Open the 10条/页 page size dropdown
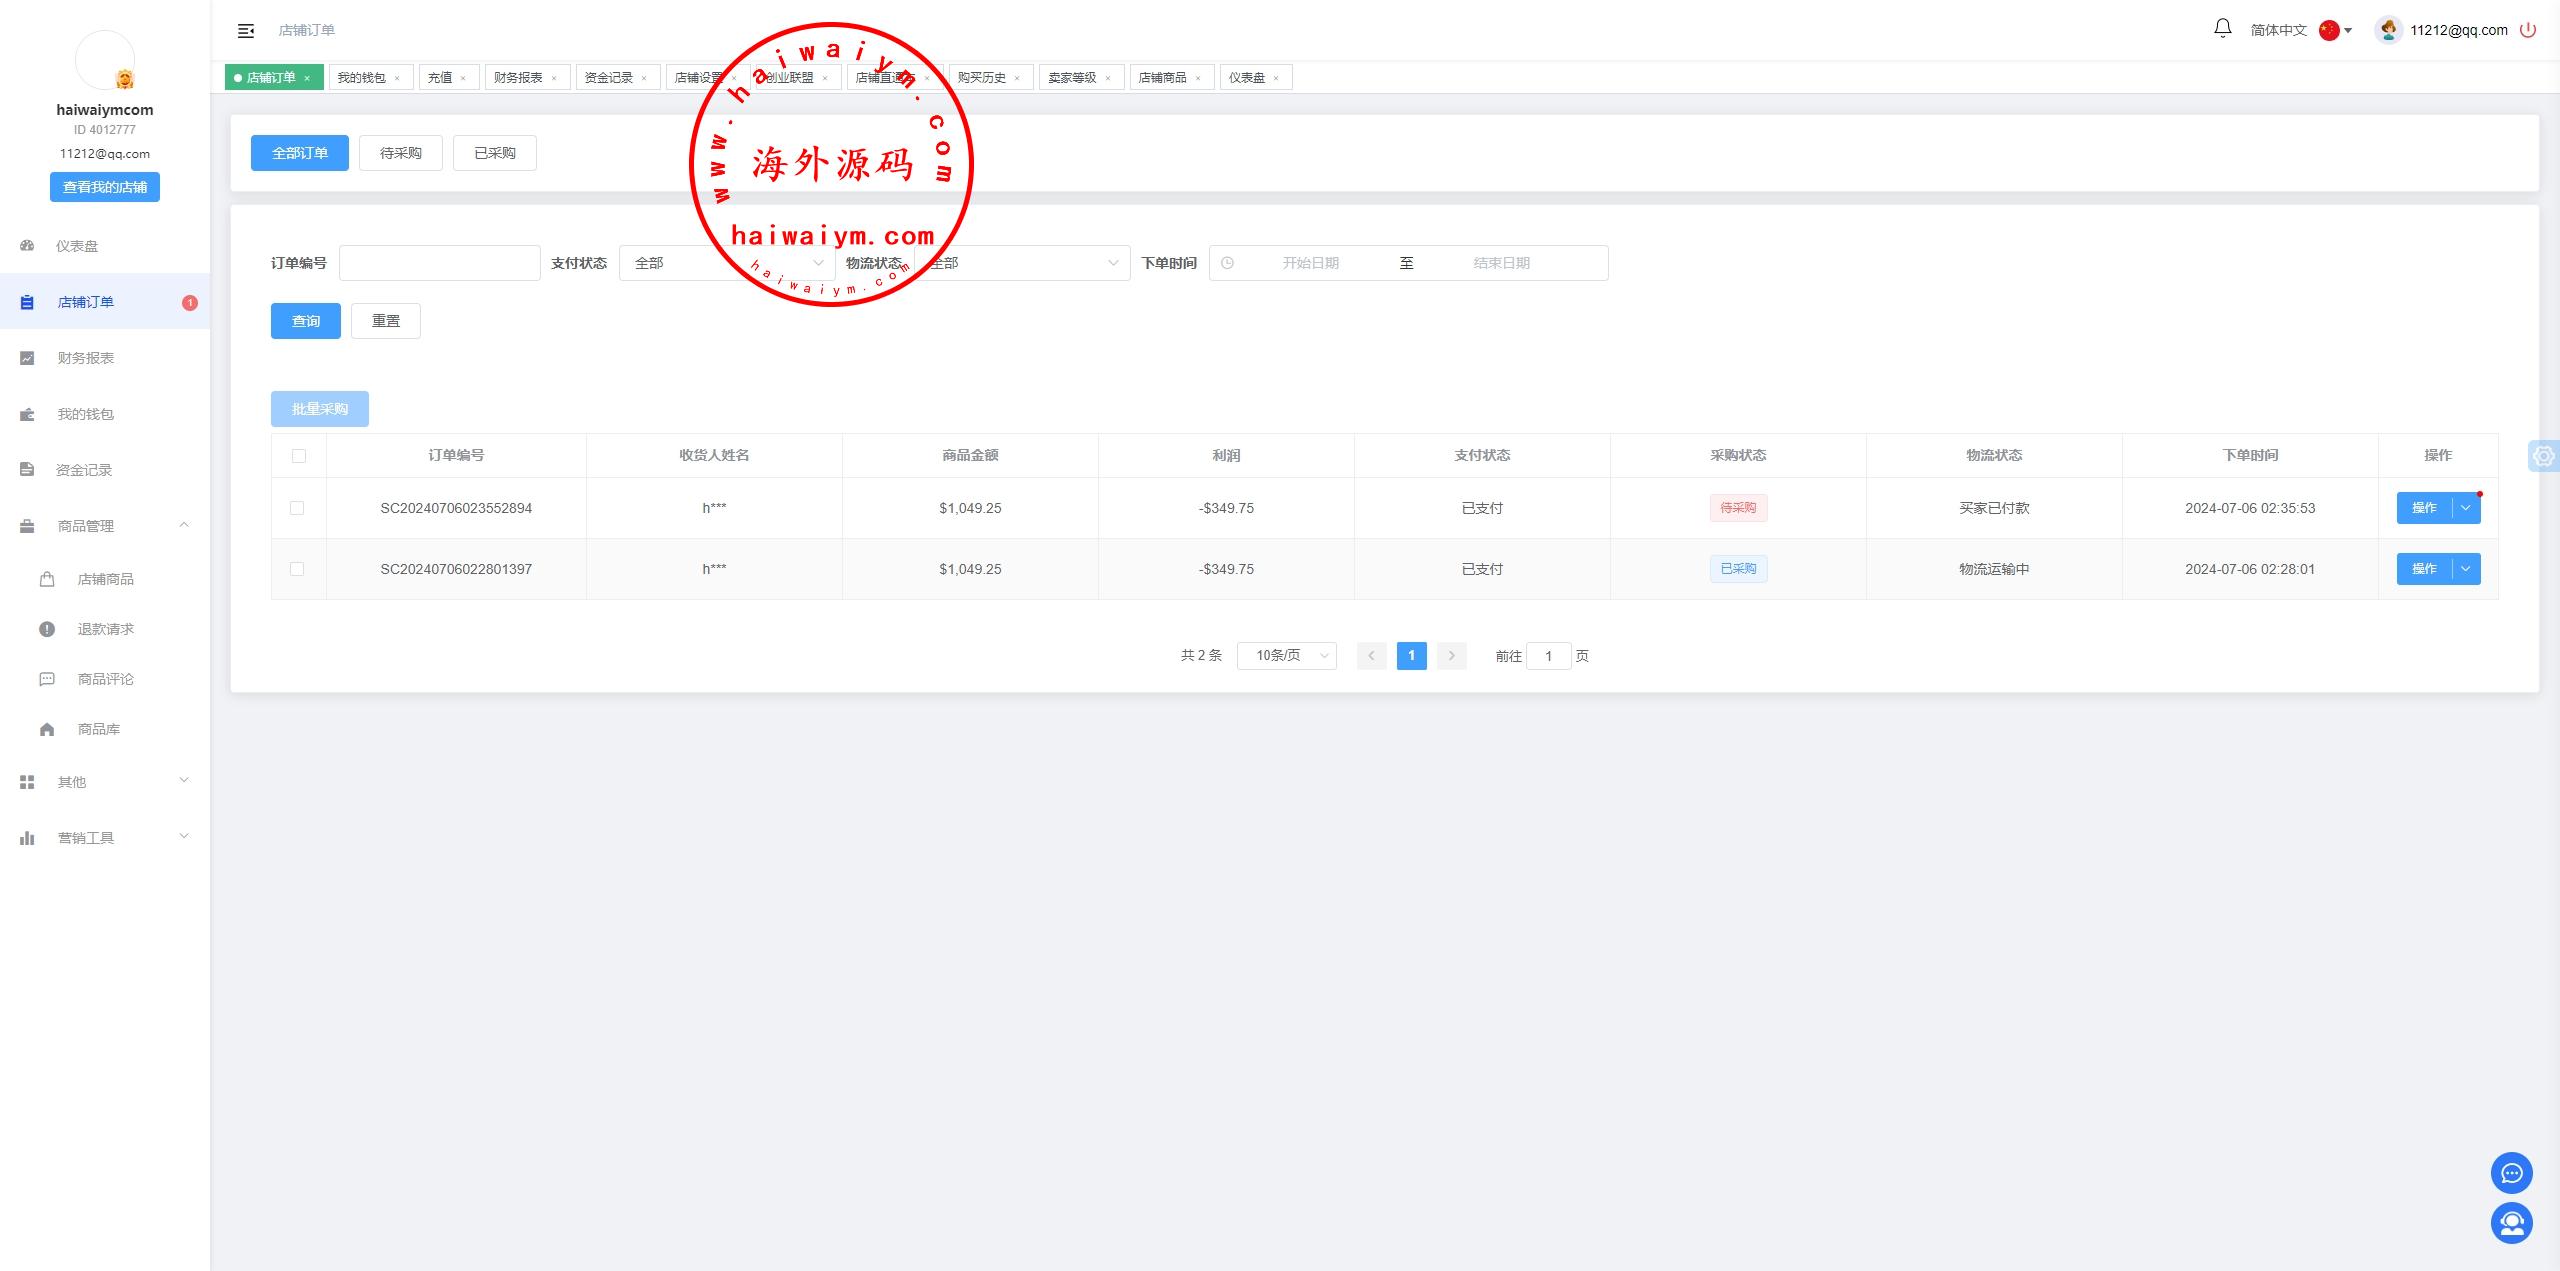 pyautogui.click(x=1286, y=656)
